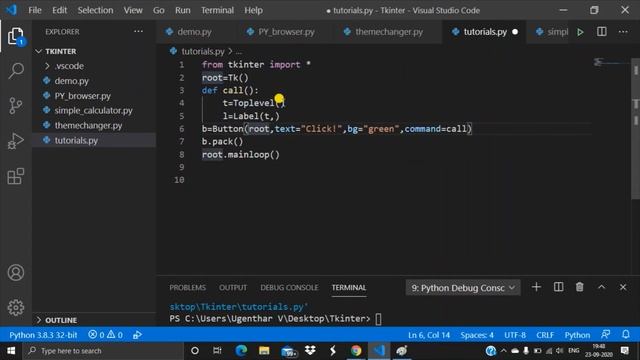Open Explorer views and more actions ellipsis
640x360 pixels.
138,31
